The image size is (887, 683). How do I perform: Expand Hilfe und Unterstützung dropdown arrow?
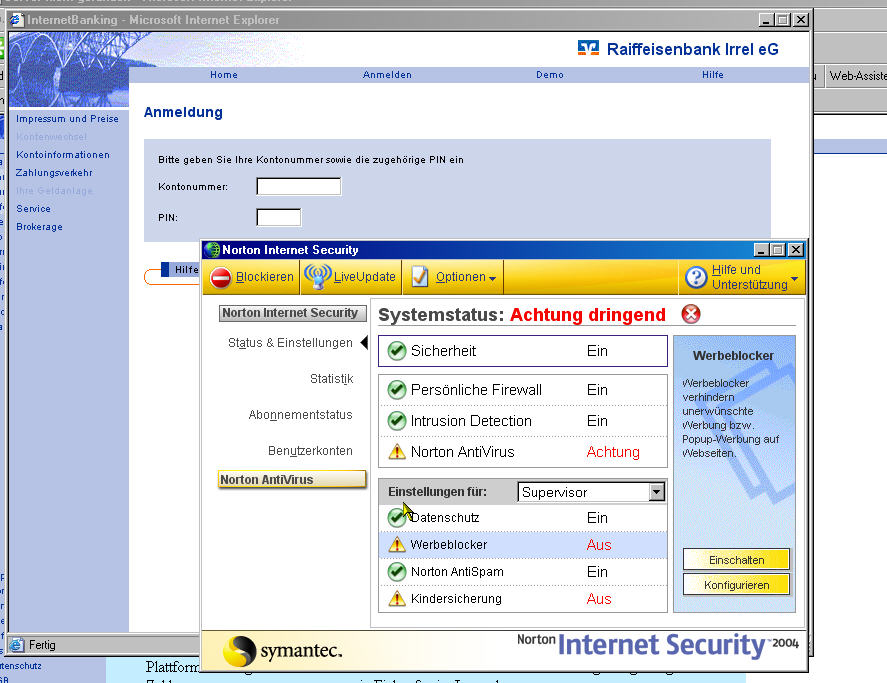[794, 278]
